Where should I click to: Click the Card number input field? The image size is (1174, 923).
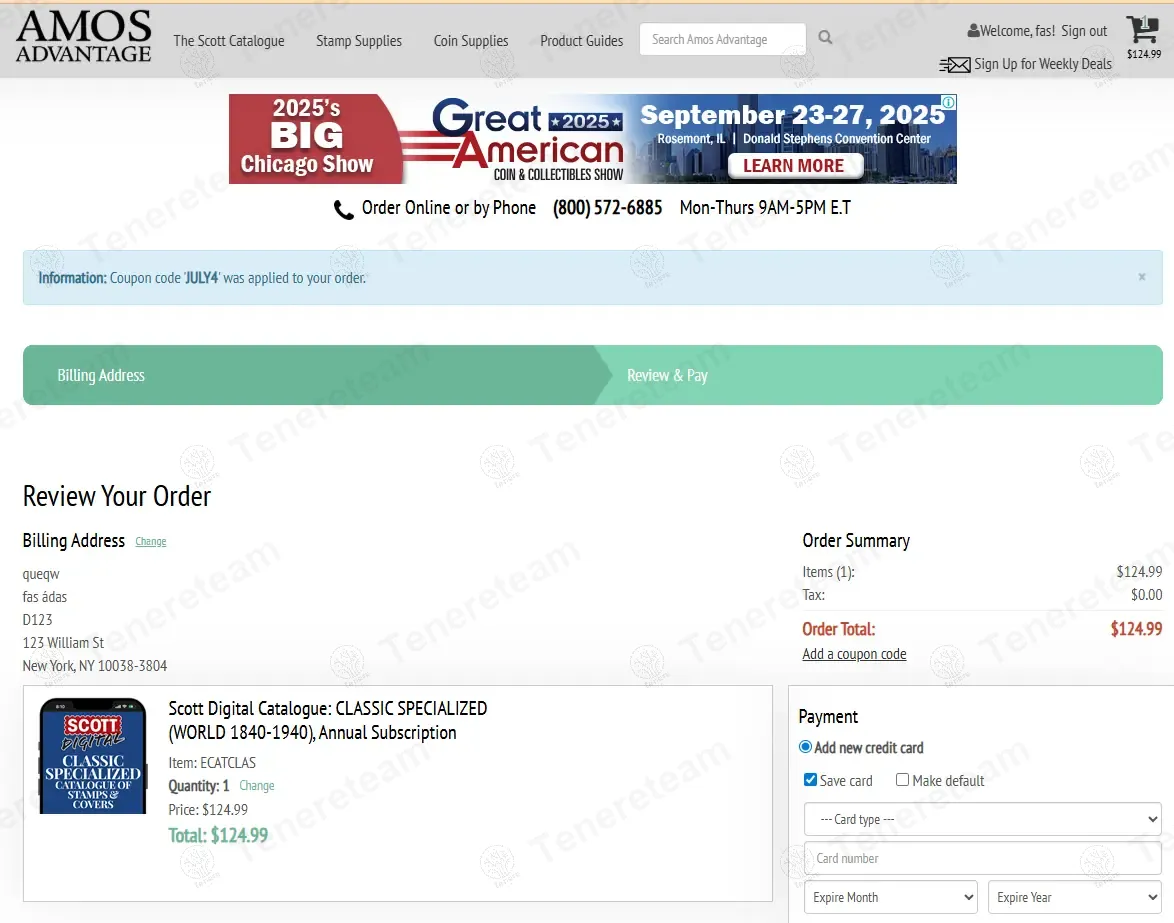982,858
